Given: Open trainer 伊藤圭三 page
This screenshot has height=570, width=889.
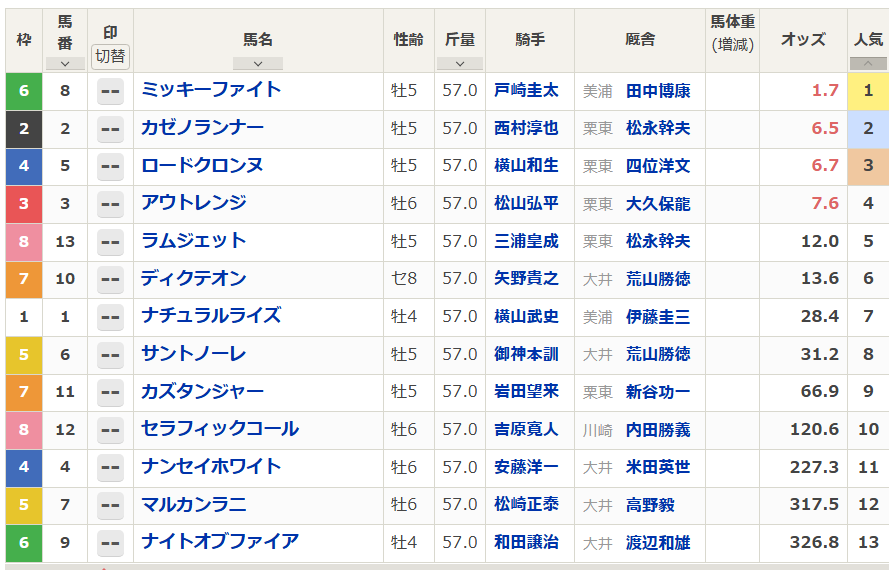Looking at the screenshot, I should click(658, 316).
